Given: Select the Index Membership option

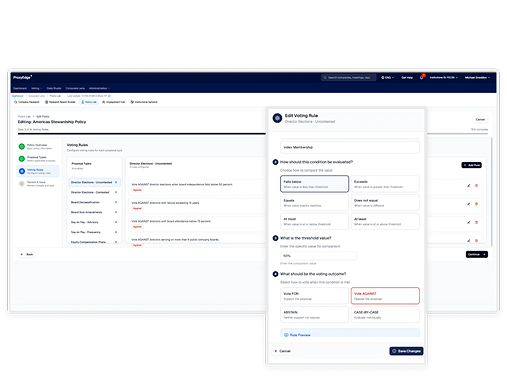Looking at the screenshot, I should click(x=350, y=147).
